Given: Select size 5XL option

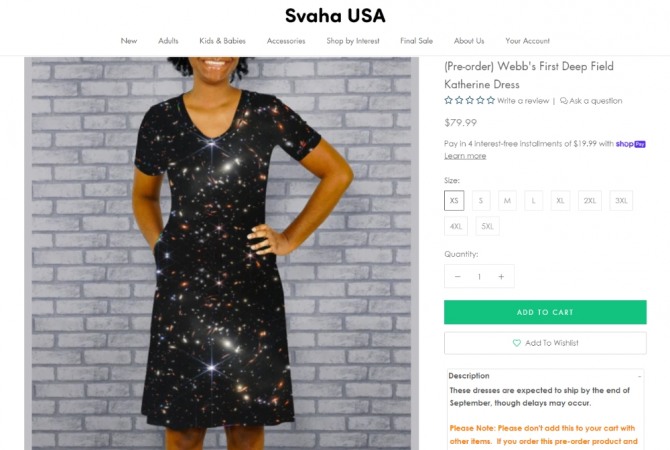Looking at the screenshot, I should 487,227.
